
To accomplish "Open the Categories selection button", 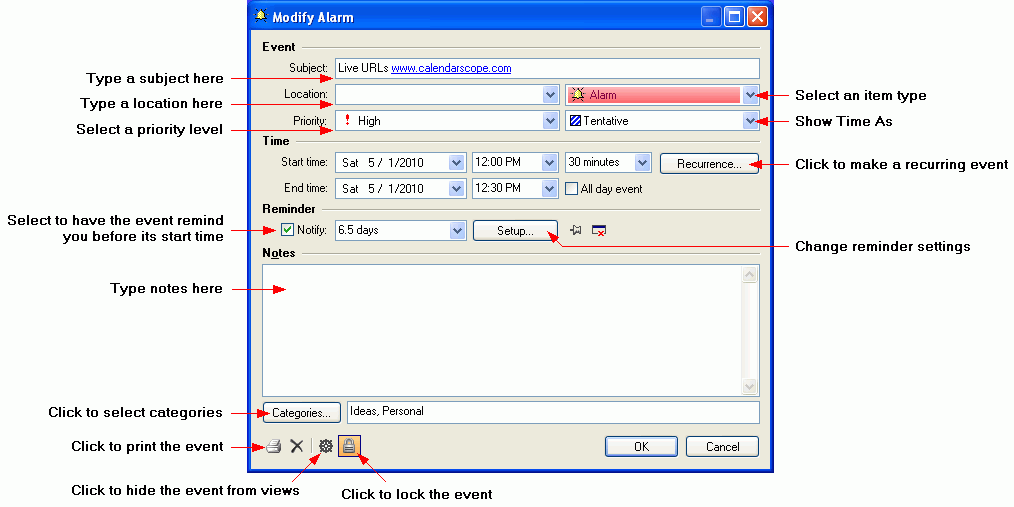I will pos(302,412).
